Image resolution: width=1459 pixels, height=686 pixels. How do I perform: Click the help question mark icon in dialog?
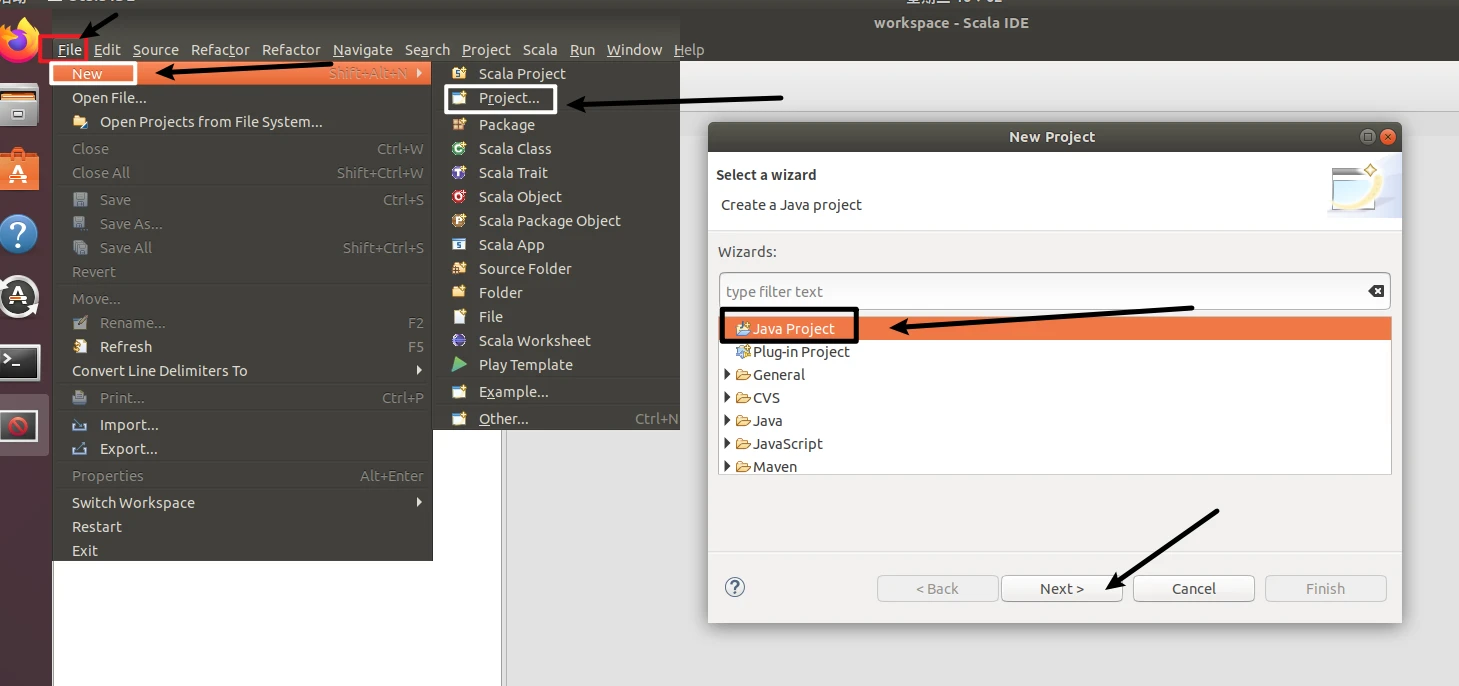[735, 588]
